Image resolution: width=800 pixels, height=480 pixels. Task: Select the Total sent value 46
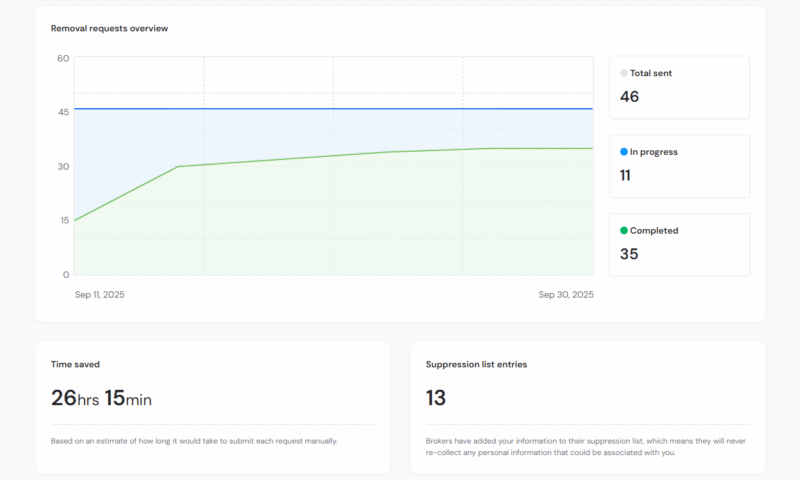629,97
